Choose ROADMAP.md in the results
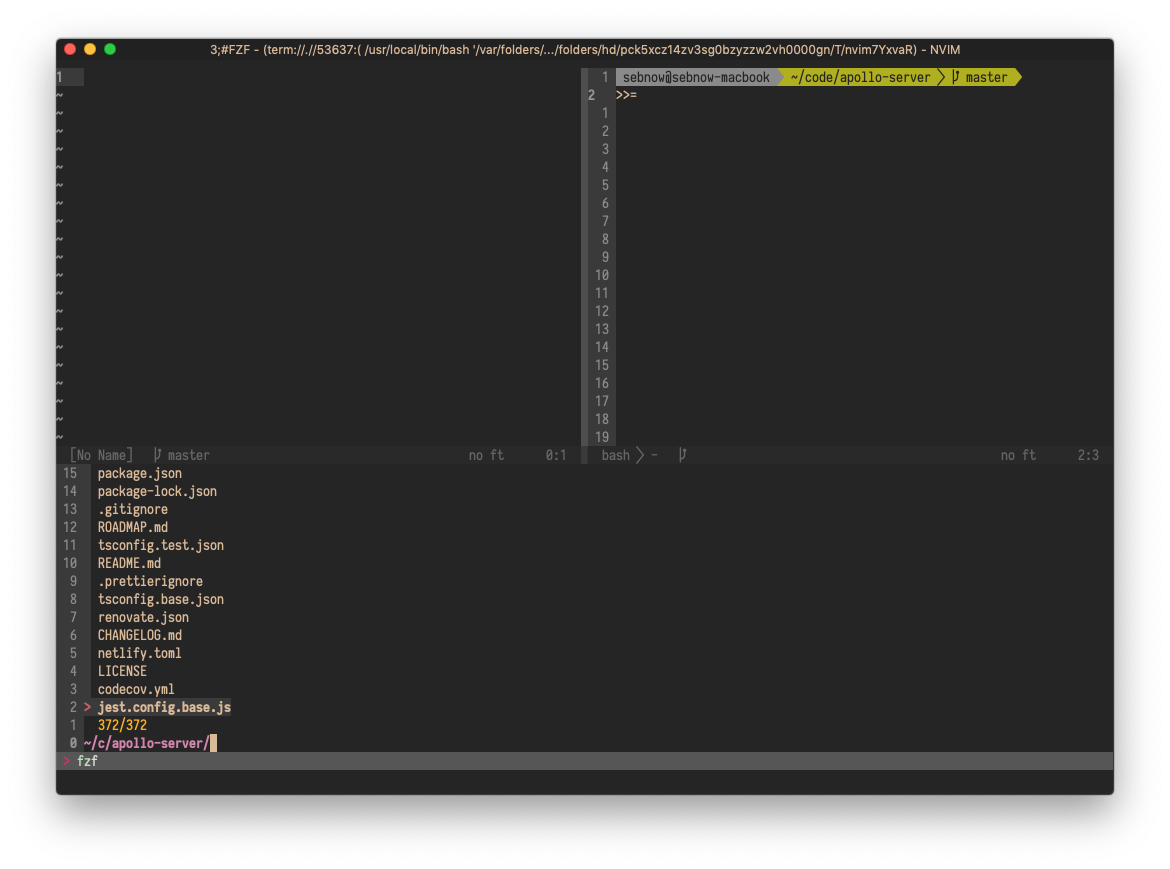This screenshot has width=1170, height=869. point(133,527)
